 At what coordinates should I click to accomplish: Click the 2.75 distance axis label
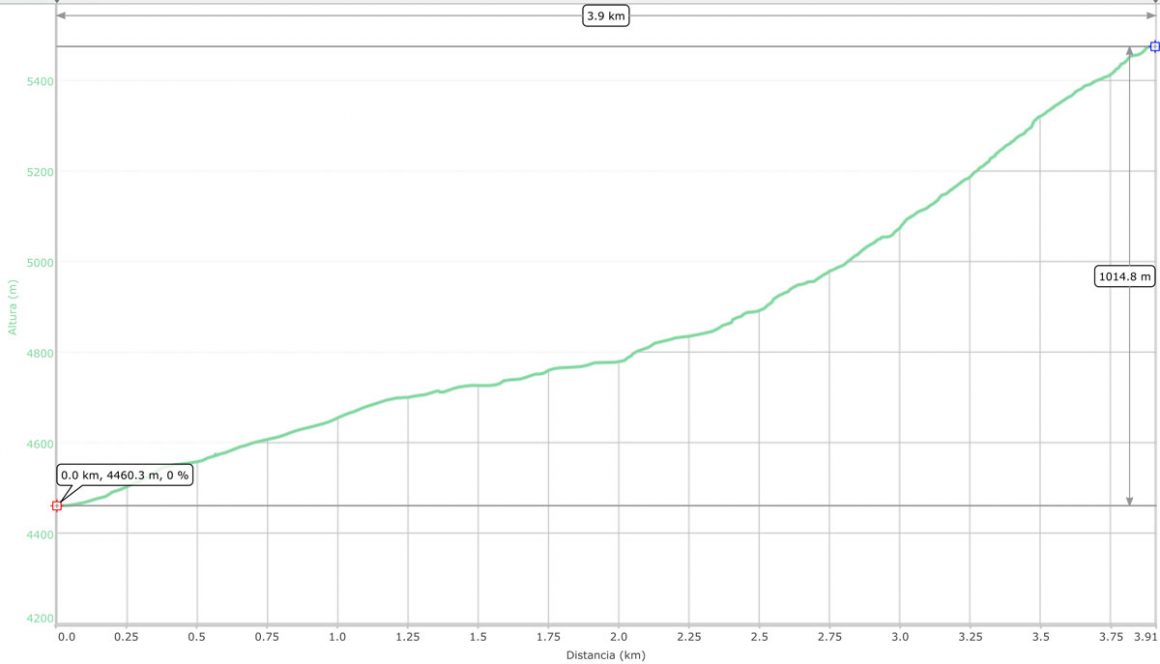(829, 637)
